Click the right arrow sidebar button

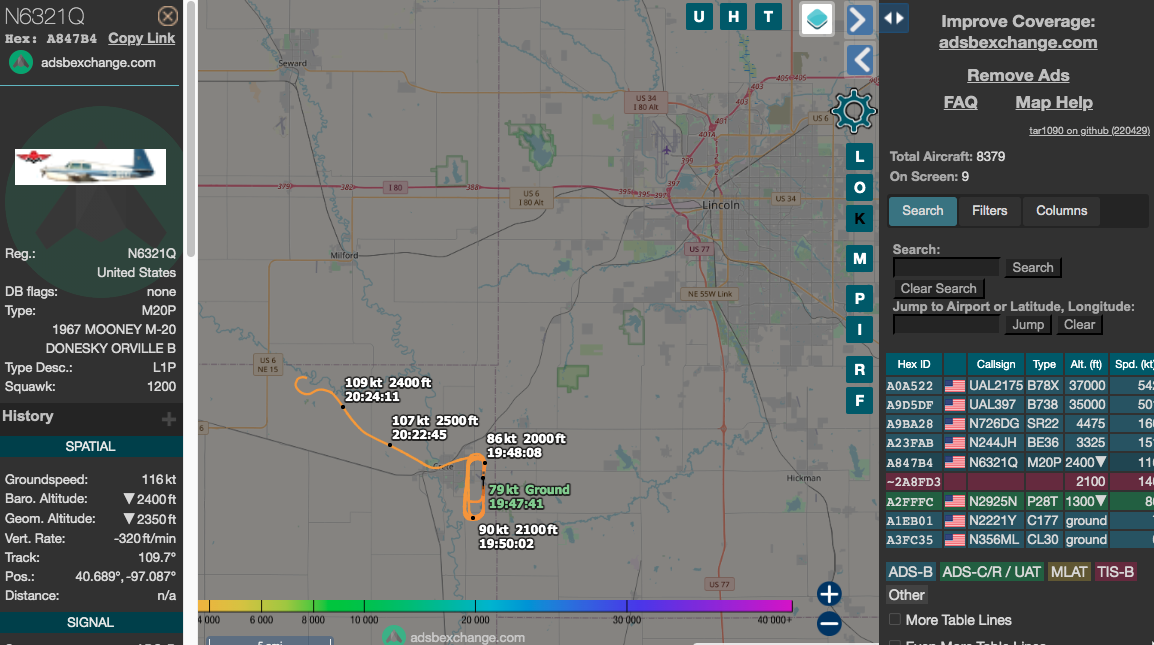pyautogui.click(x=859, y=20)
